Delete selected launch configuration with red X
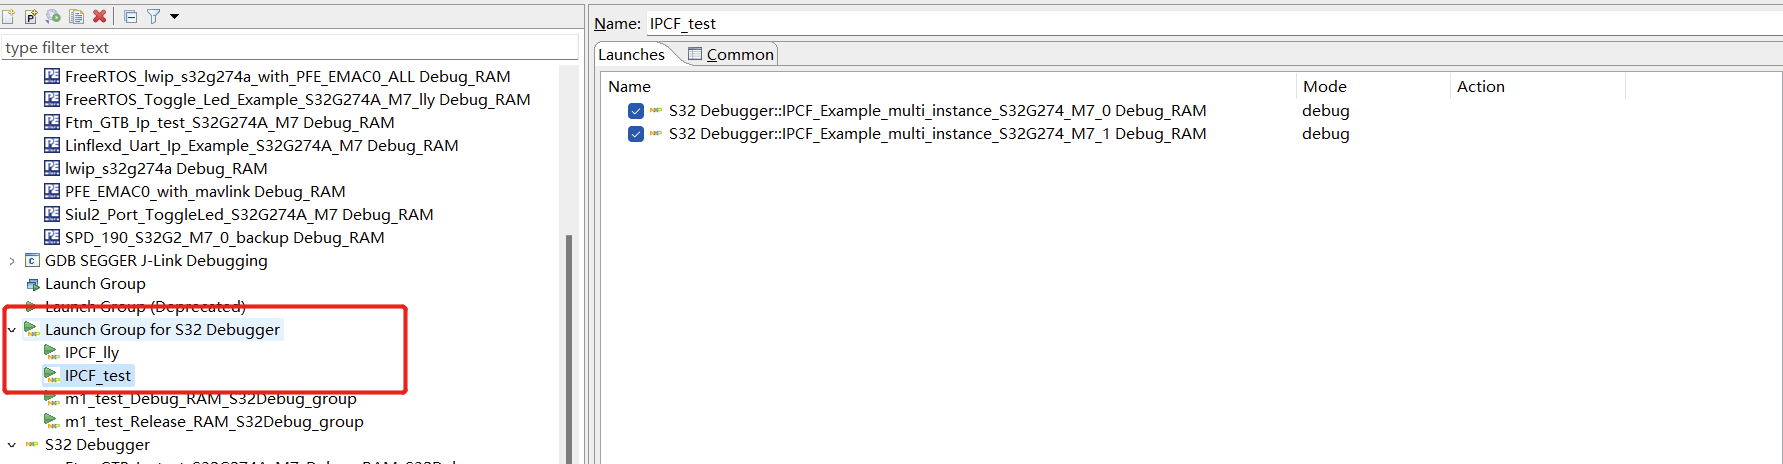 click(x=99, y=16)
